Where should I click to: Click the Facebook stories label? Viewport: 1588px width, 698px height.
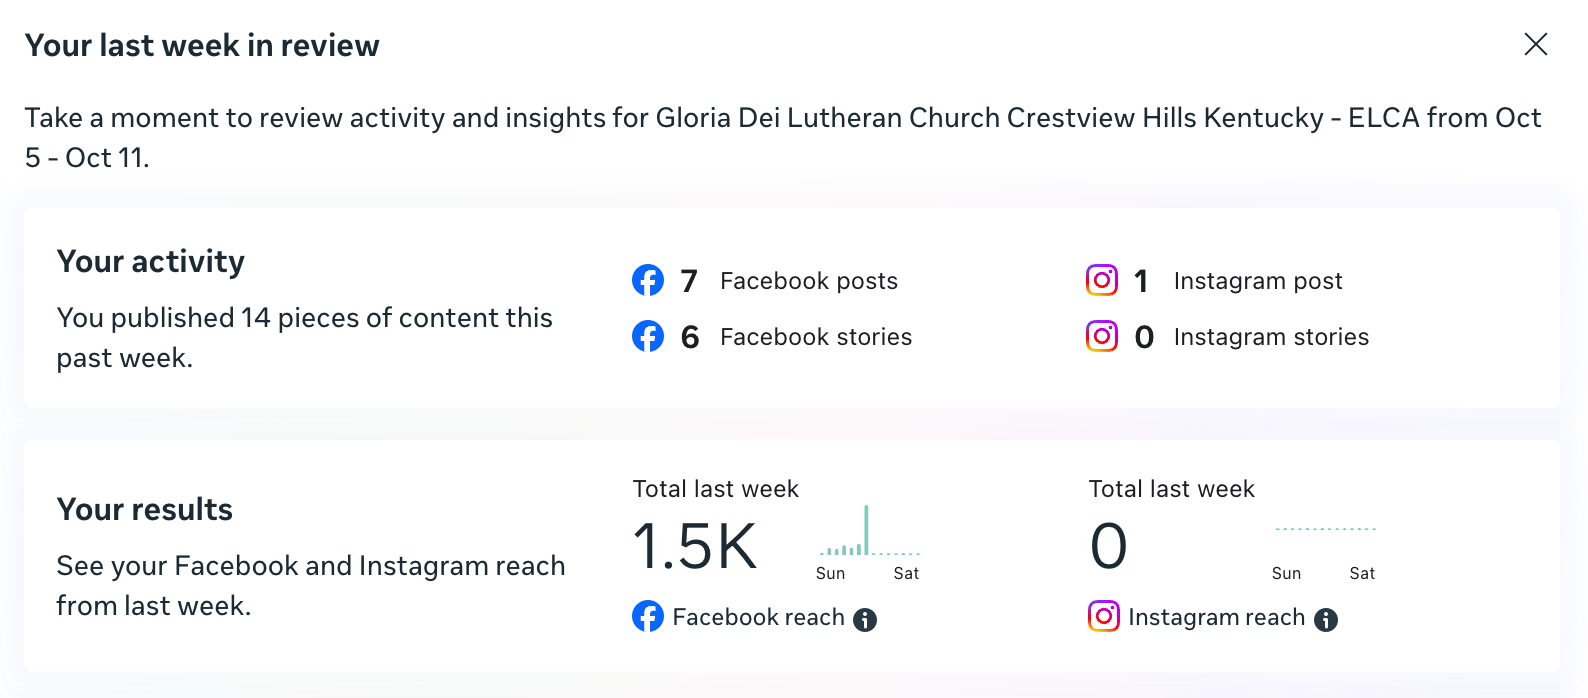click(815, 337)
